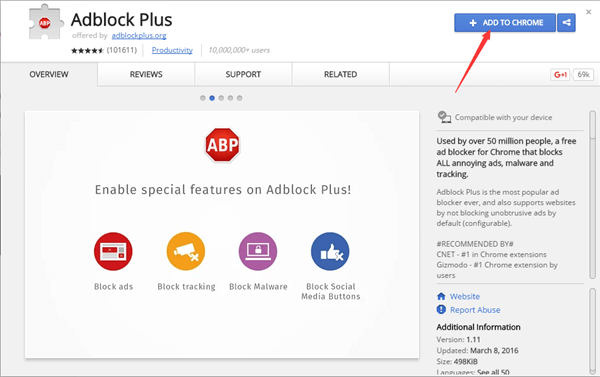
Task: Click the Block Malware purple laptop icon
Action: coord(258,251)
